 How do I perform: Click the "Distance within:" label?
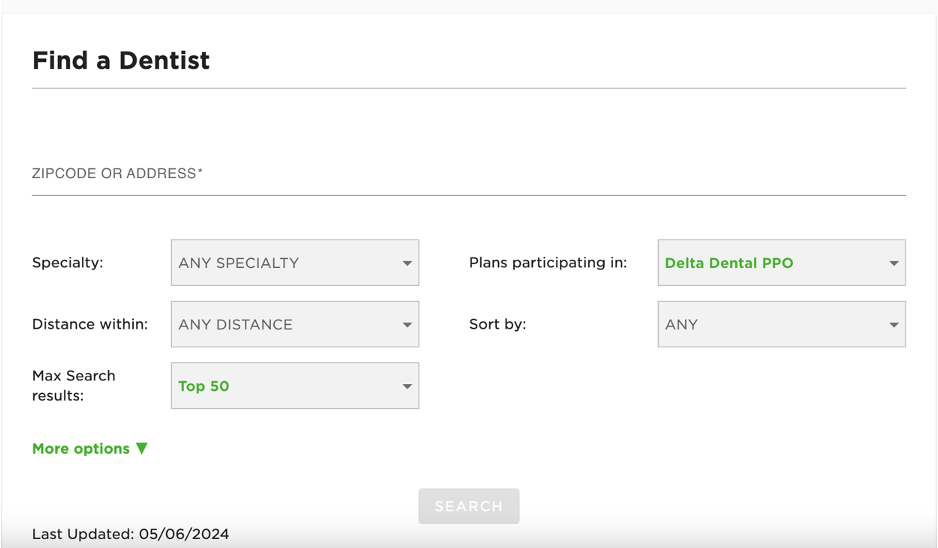tap(90, 325)
